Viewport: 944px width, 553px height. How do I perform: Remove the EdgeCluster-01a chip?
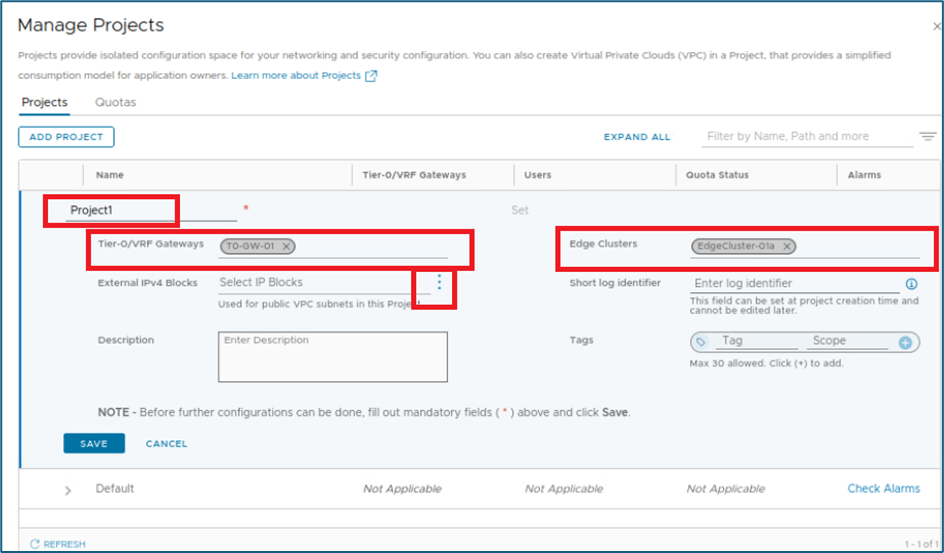coord(787,246)
